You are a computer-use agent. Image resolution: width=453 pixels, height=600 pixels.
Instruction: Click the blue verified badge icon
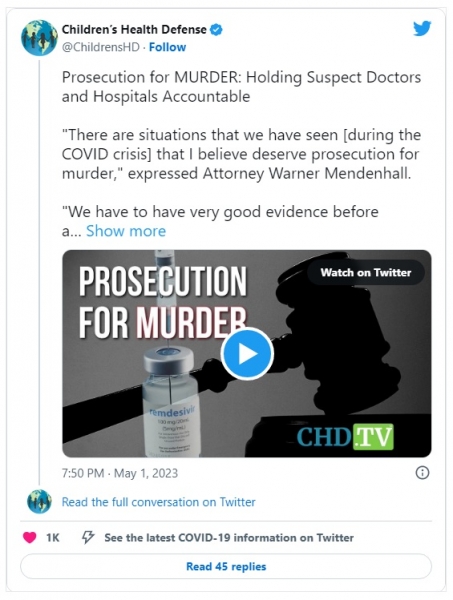217,29
